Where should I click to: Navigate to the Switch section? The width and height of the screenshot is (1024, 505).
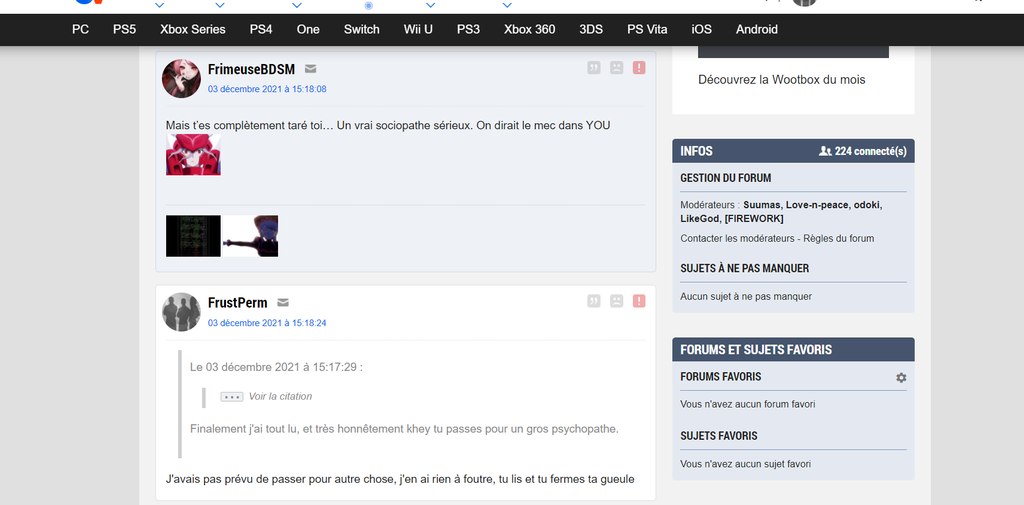point(361,29)
